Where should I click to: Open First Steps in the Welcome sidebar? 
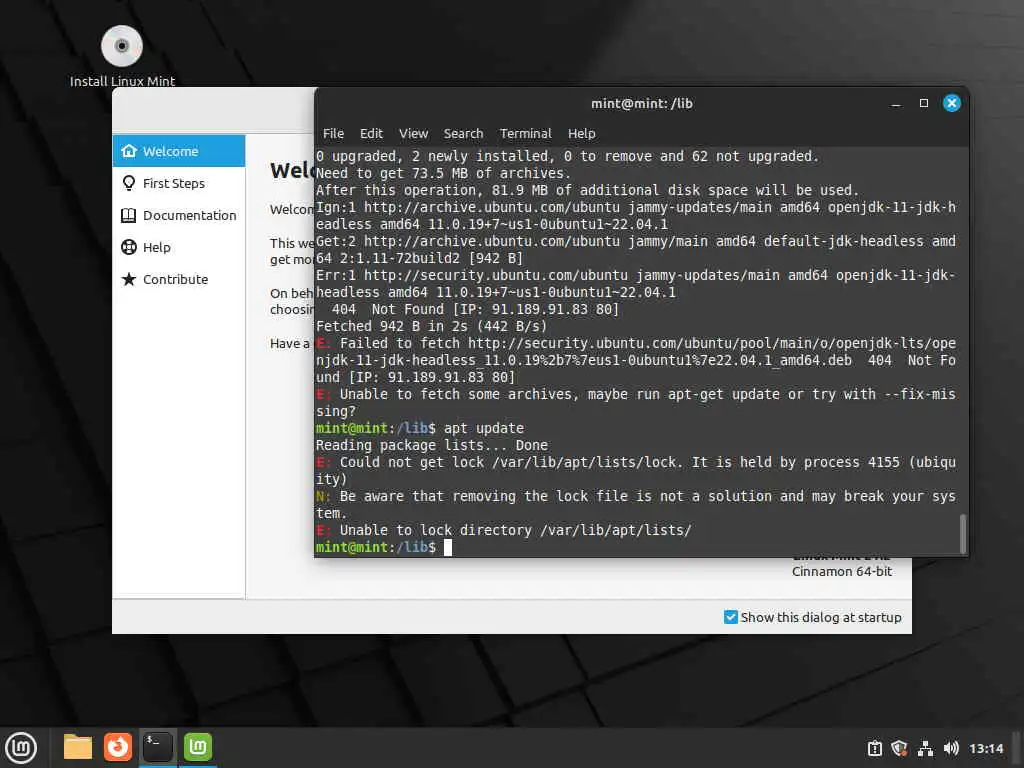pos(179,183)
